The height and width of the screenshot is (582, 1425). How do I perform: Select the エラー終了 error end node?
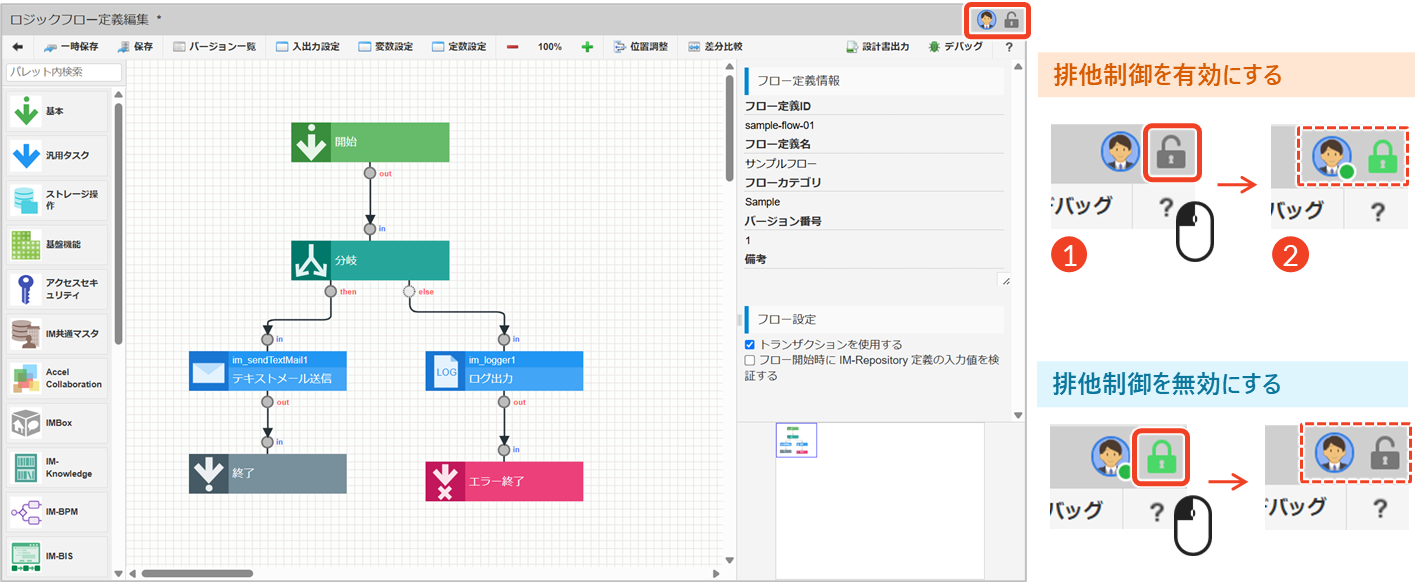(504, 481)
